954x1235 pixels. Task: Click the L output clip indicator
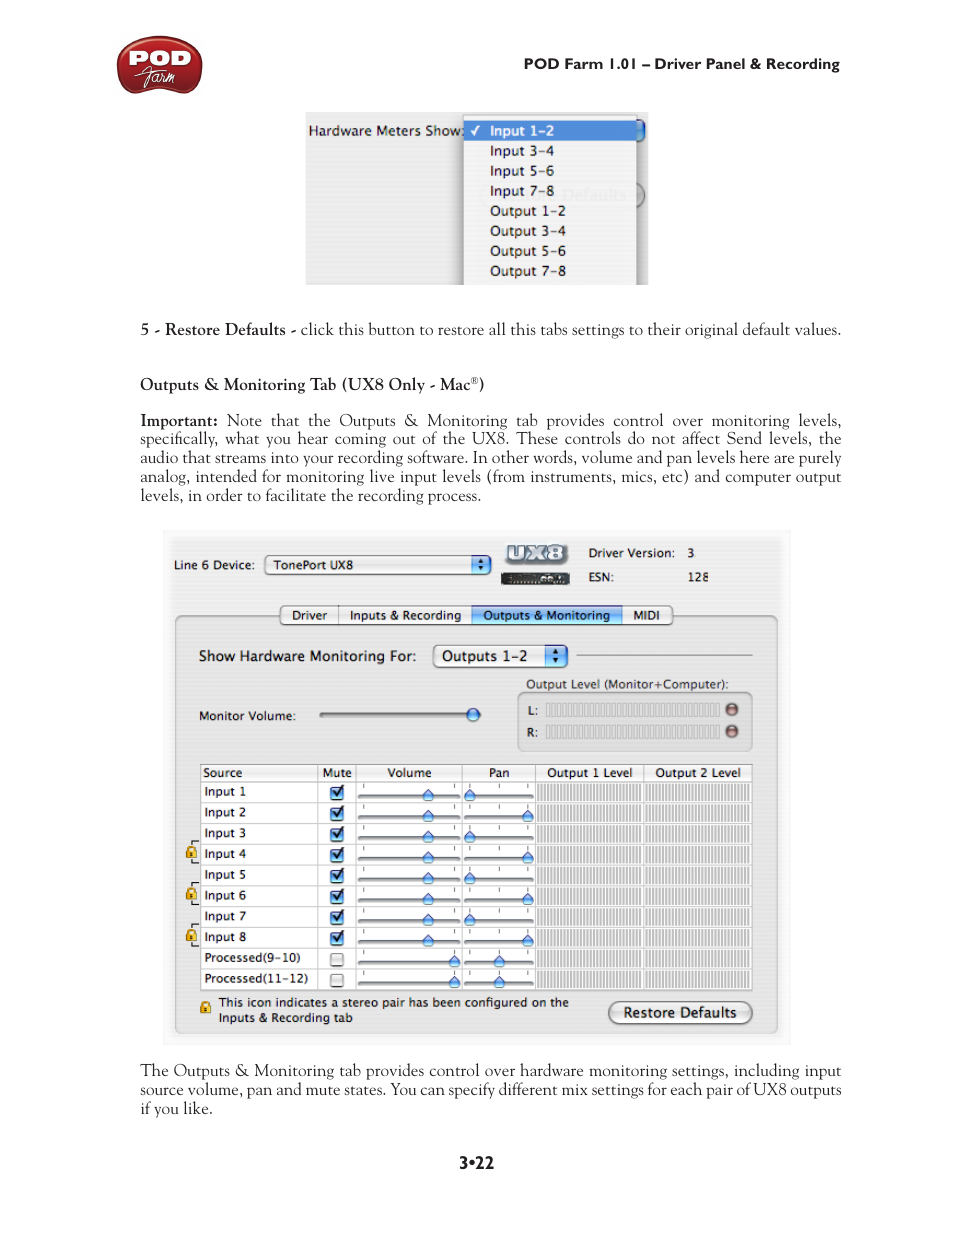[x=732, y=709]
